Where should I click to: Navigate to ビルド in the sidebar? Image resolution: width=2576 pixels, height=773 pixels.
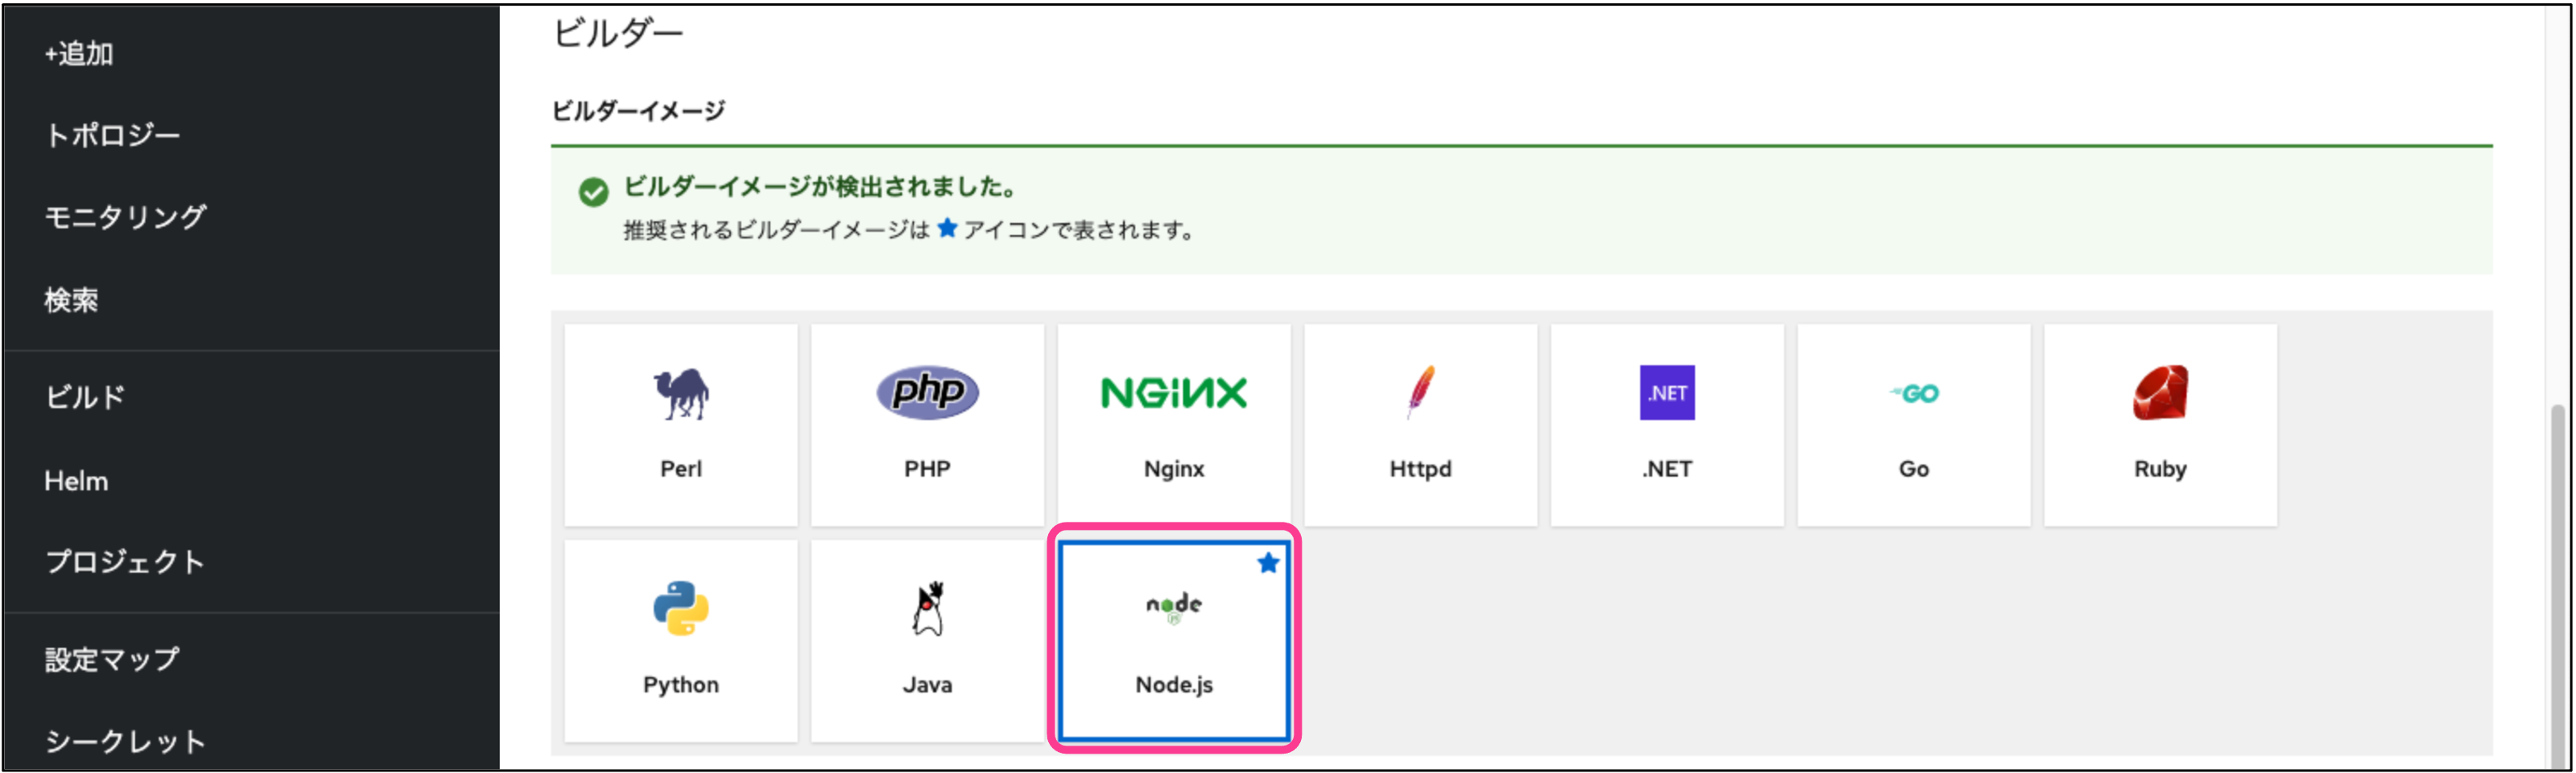click(x=85, y=397)
